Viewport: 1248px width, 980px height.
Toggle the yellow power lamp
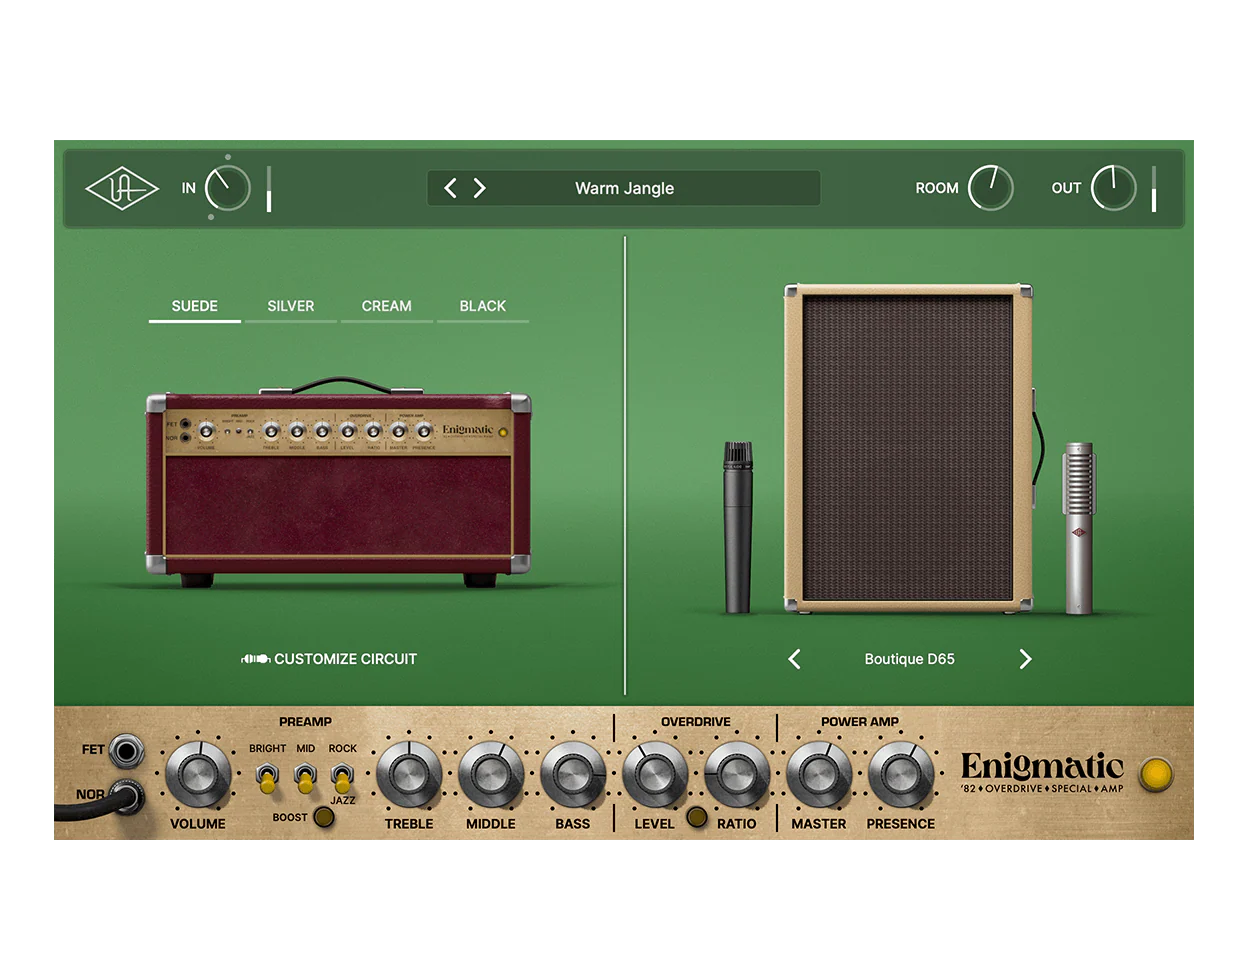[x=1156, y=775]
